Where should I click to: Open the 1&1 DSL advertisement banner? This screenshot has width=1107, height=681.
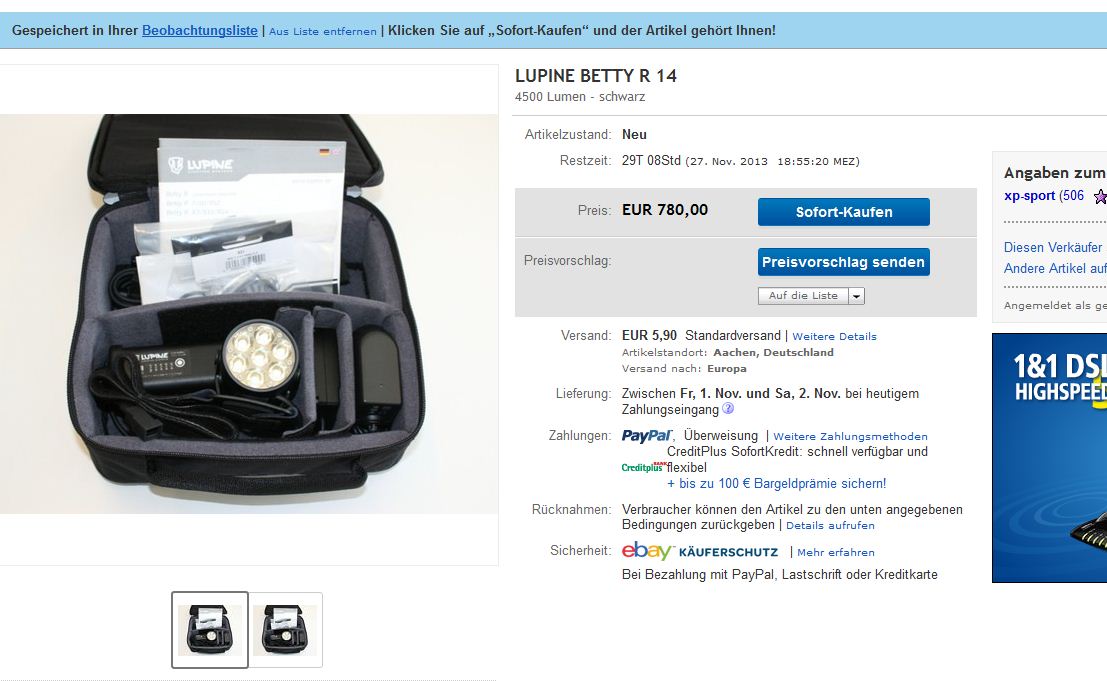click(1049, 458)
